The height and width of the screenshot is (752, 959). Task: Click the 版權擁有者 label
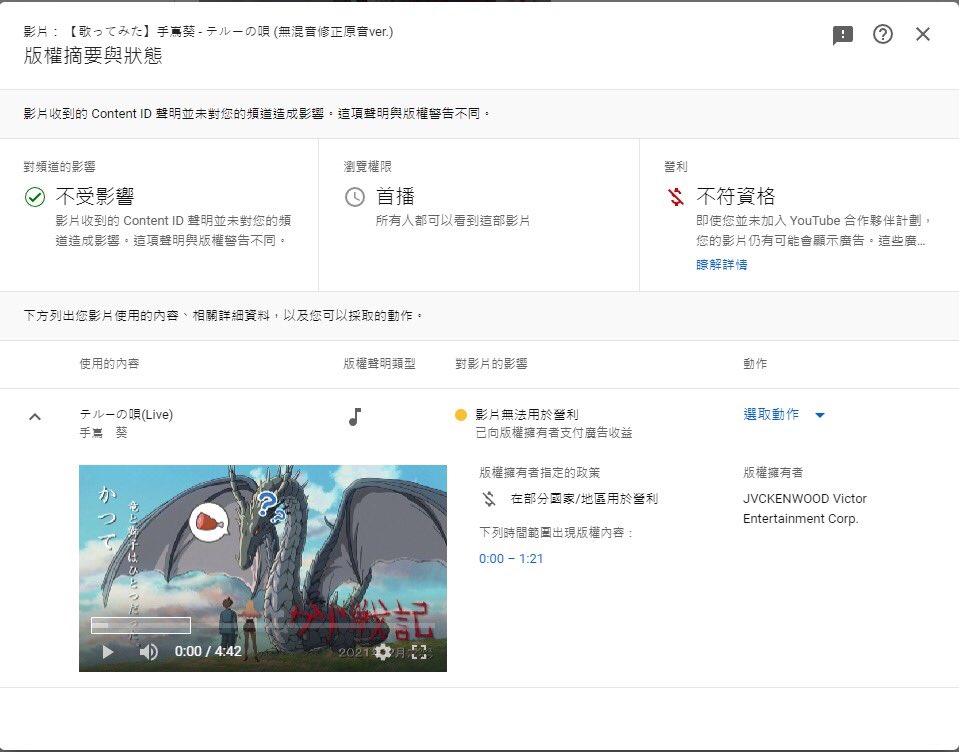773,473
